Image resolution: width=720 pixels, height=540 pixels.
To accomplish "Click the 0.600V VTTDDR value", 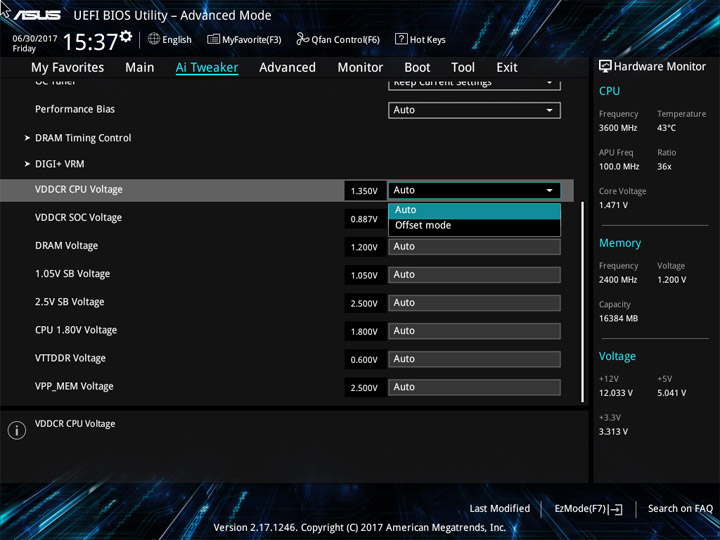I will (x=365, y=360).
